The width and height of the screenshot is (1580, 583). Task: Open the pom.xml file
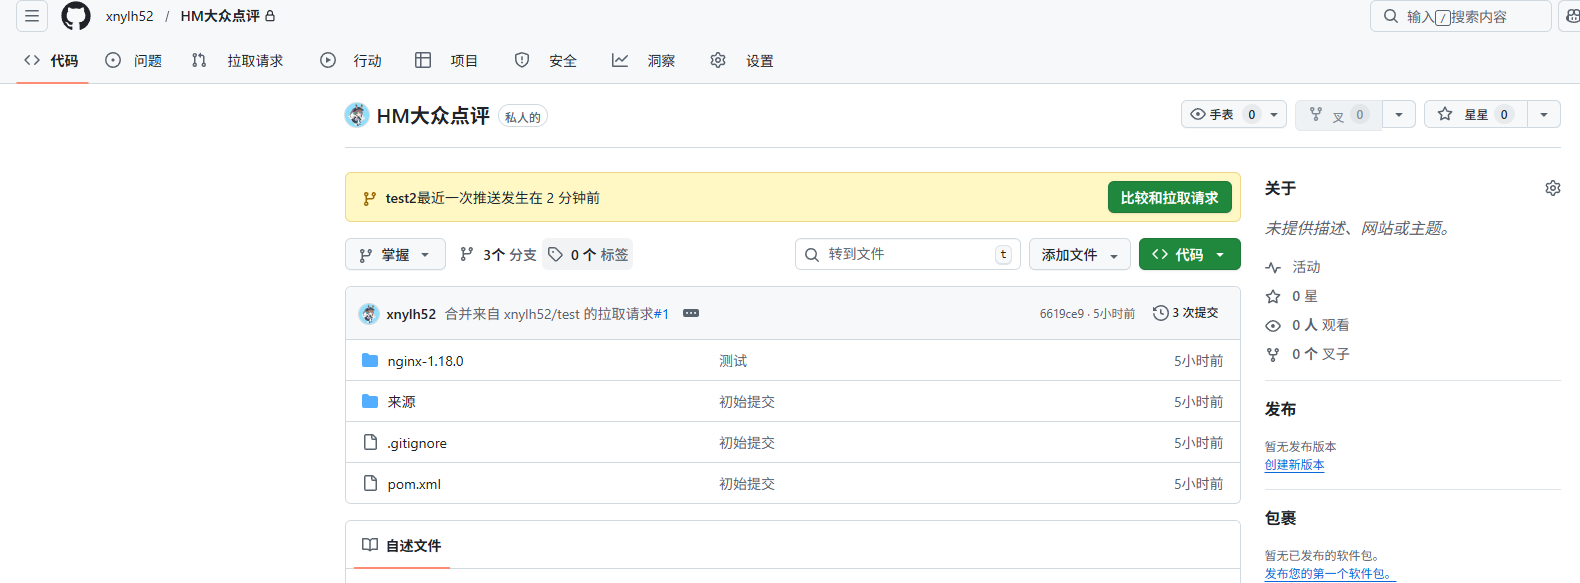[x=414, y=484]
